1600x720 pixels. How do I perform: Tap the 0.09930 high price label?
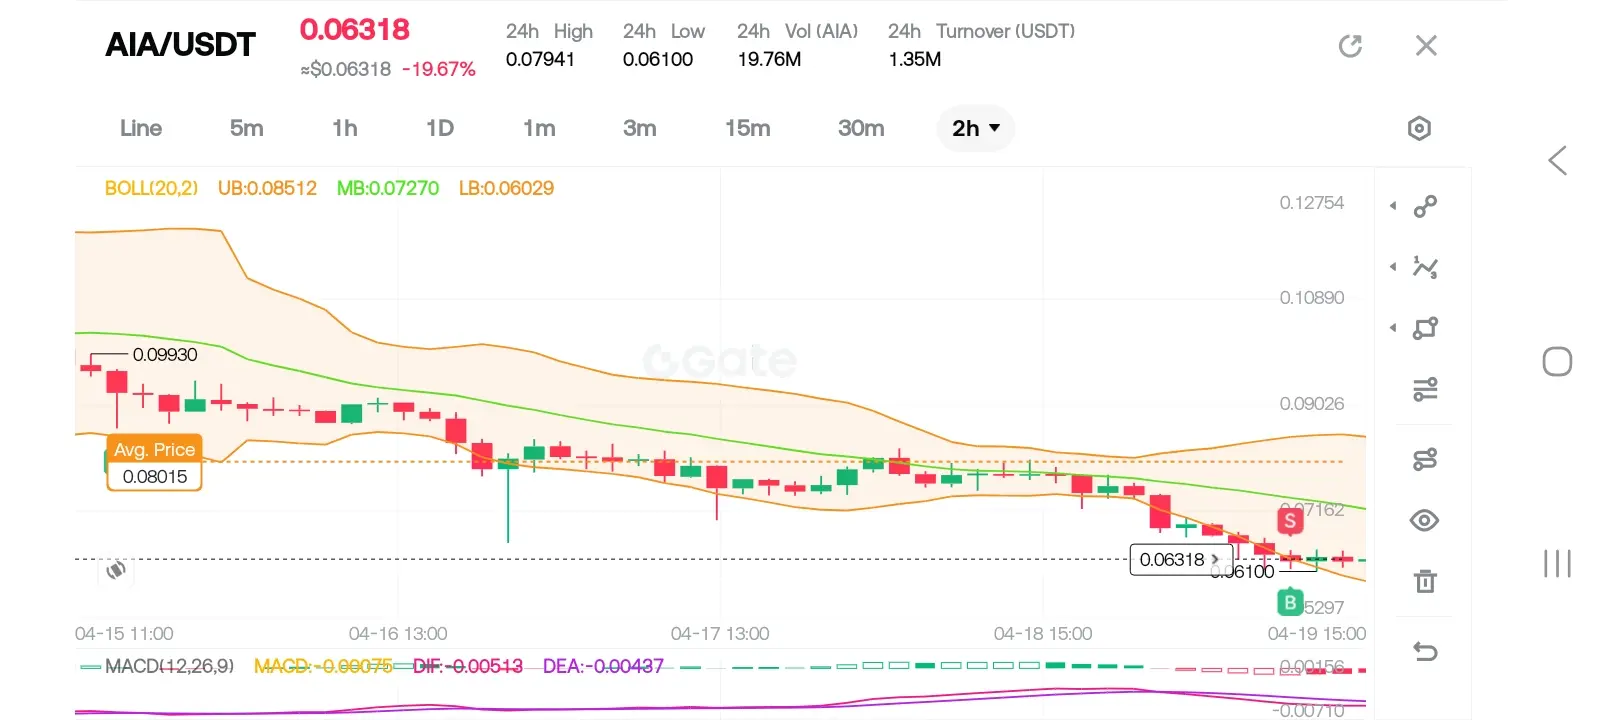[165, 355]
